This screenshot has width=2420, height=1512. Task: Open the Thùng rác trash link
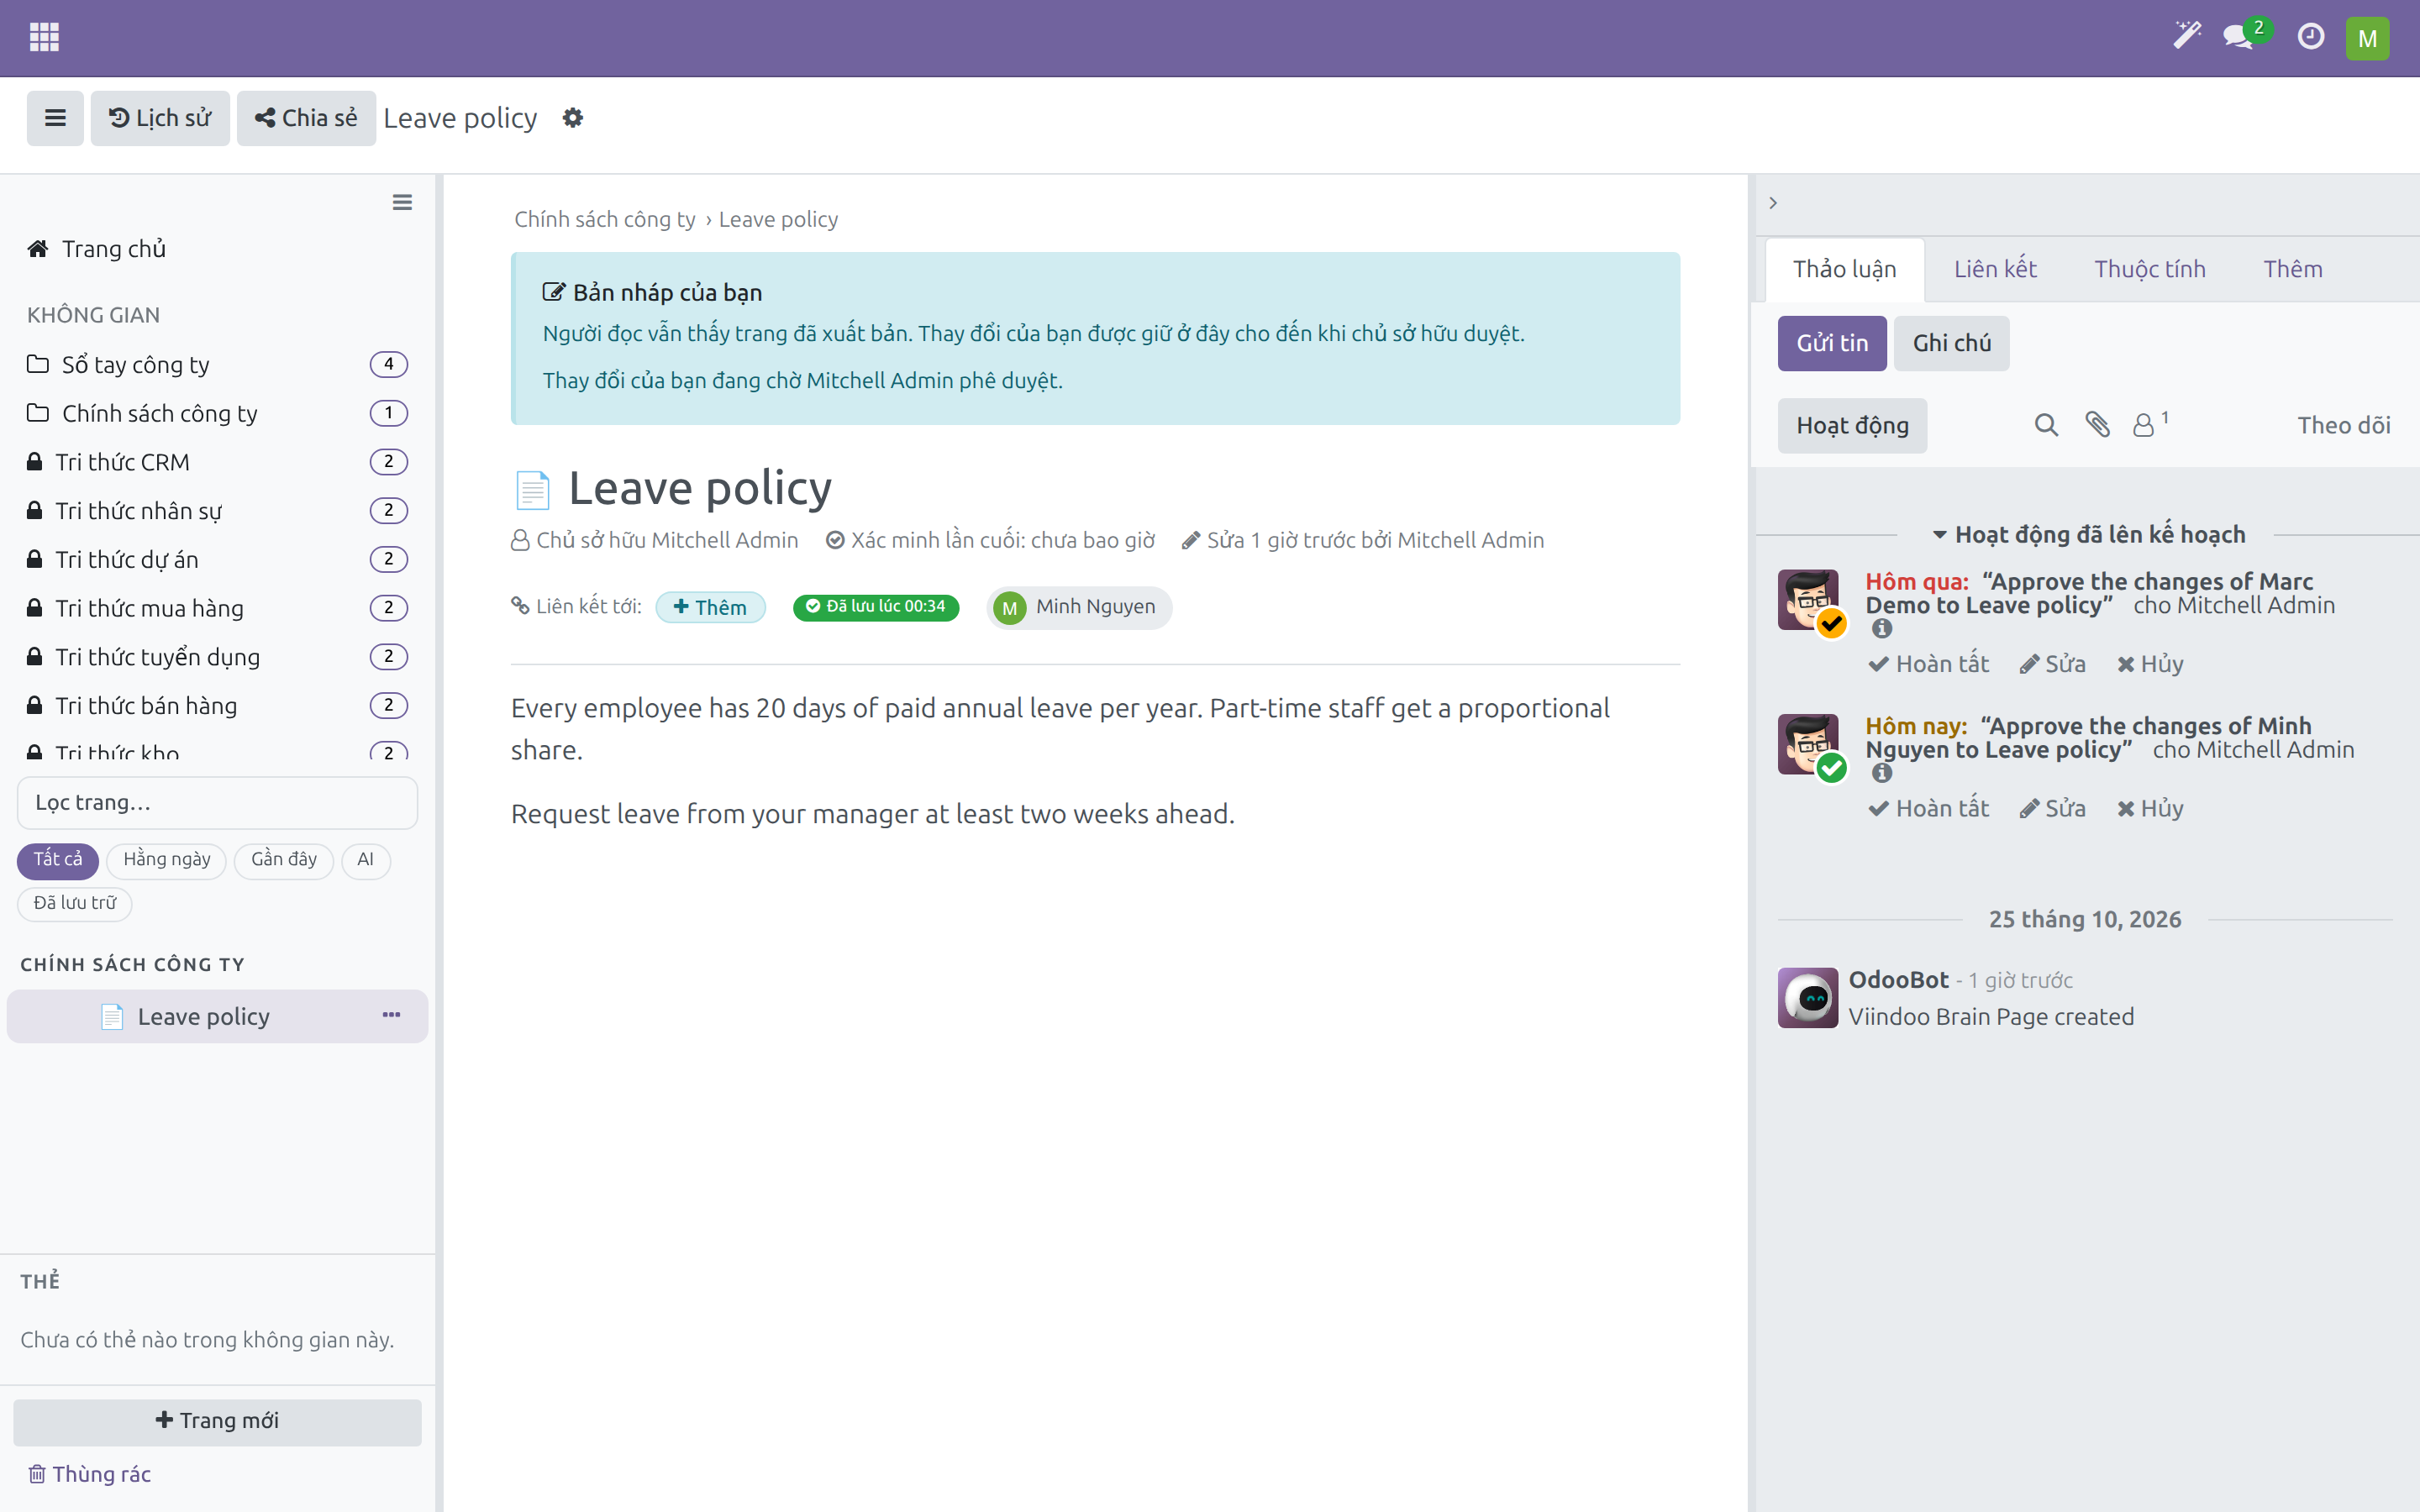point(90,1474)
